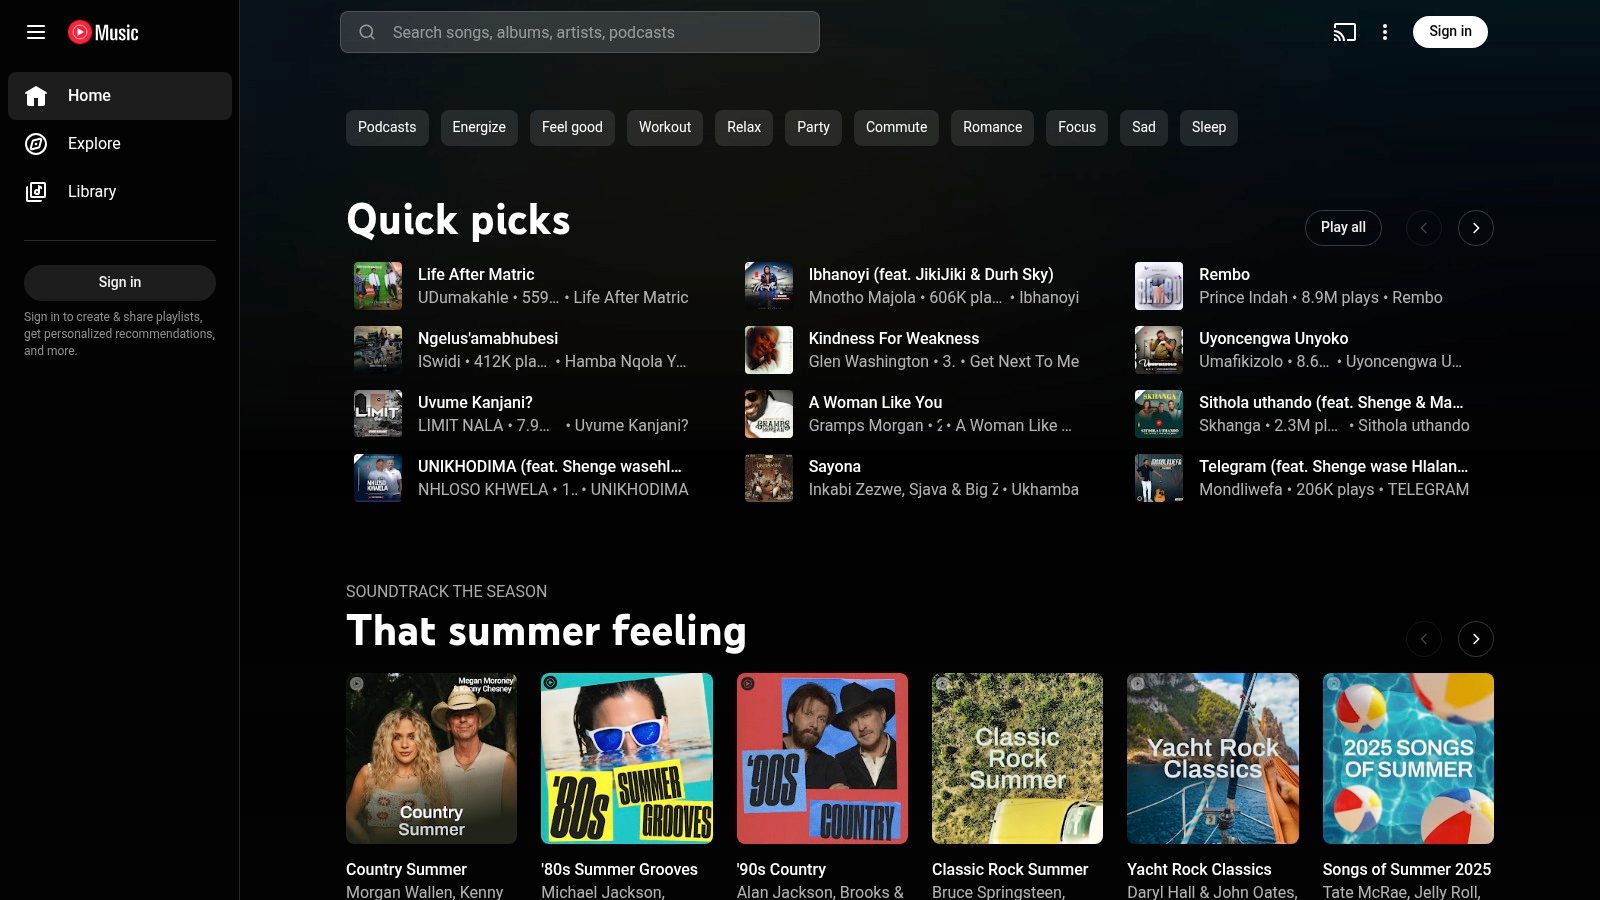
Task: Select the Commute chip
Action: [896, 127]
